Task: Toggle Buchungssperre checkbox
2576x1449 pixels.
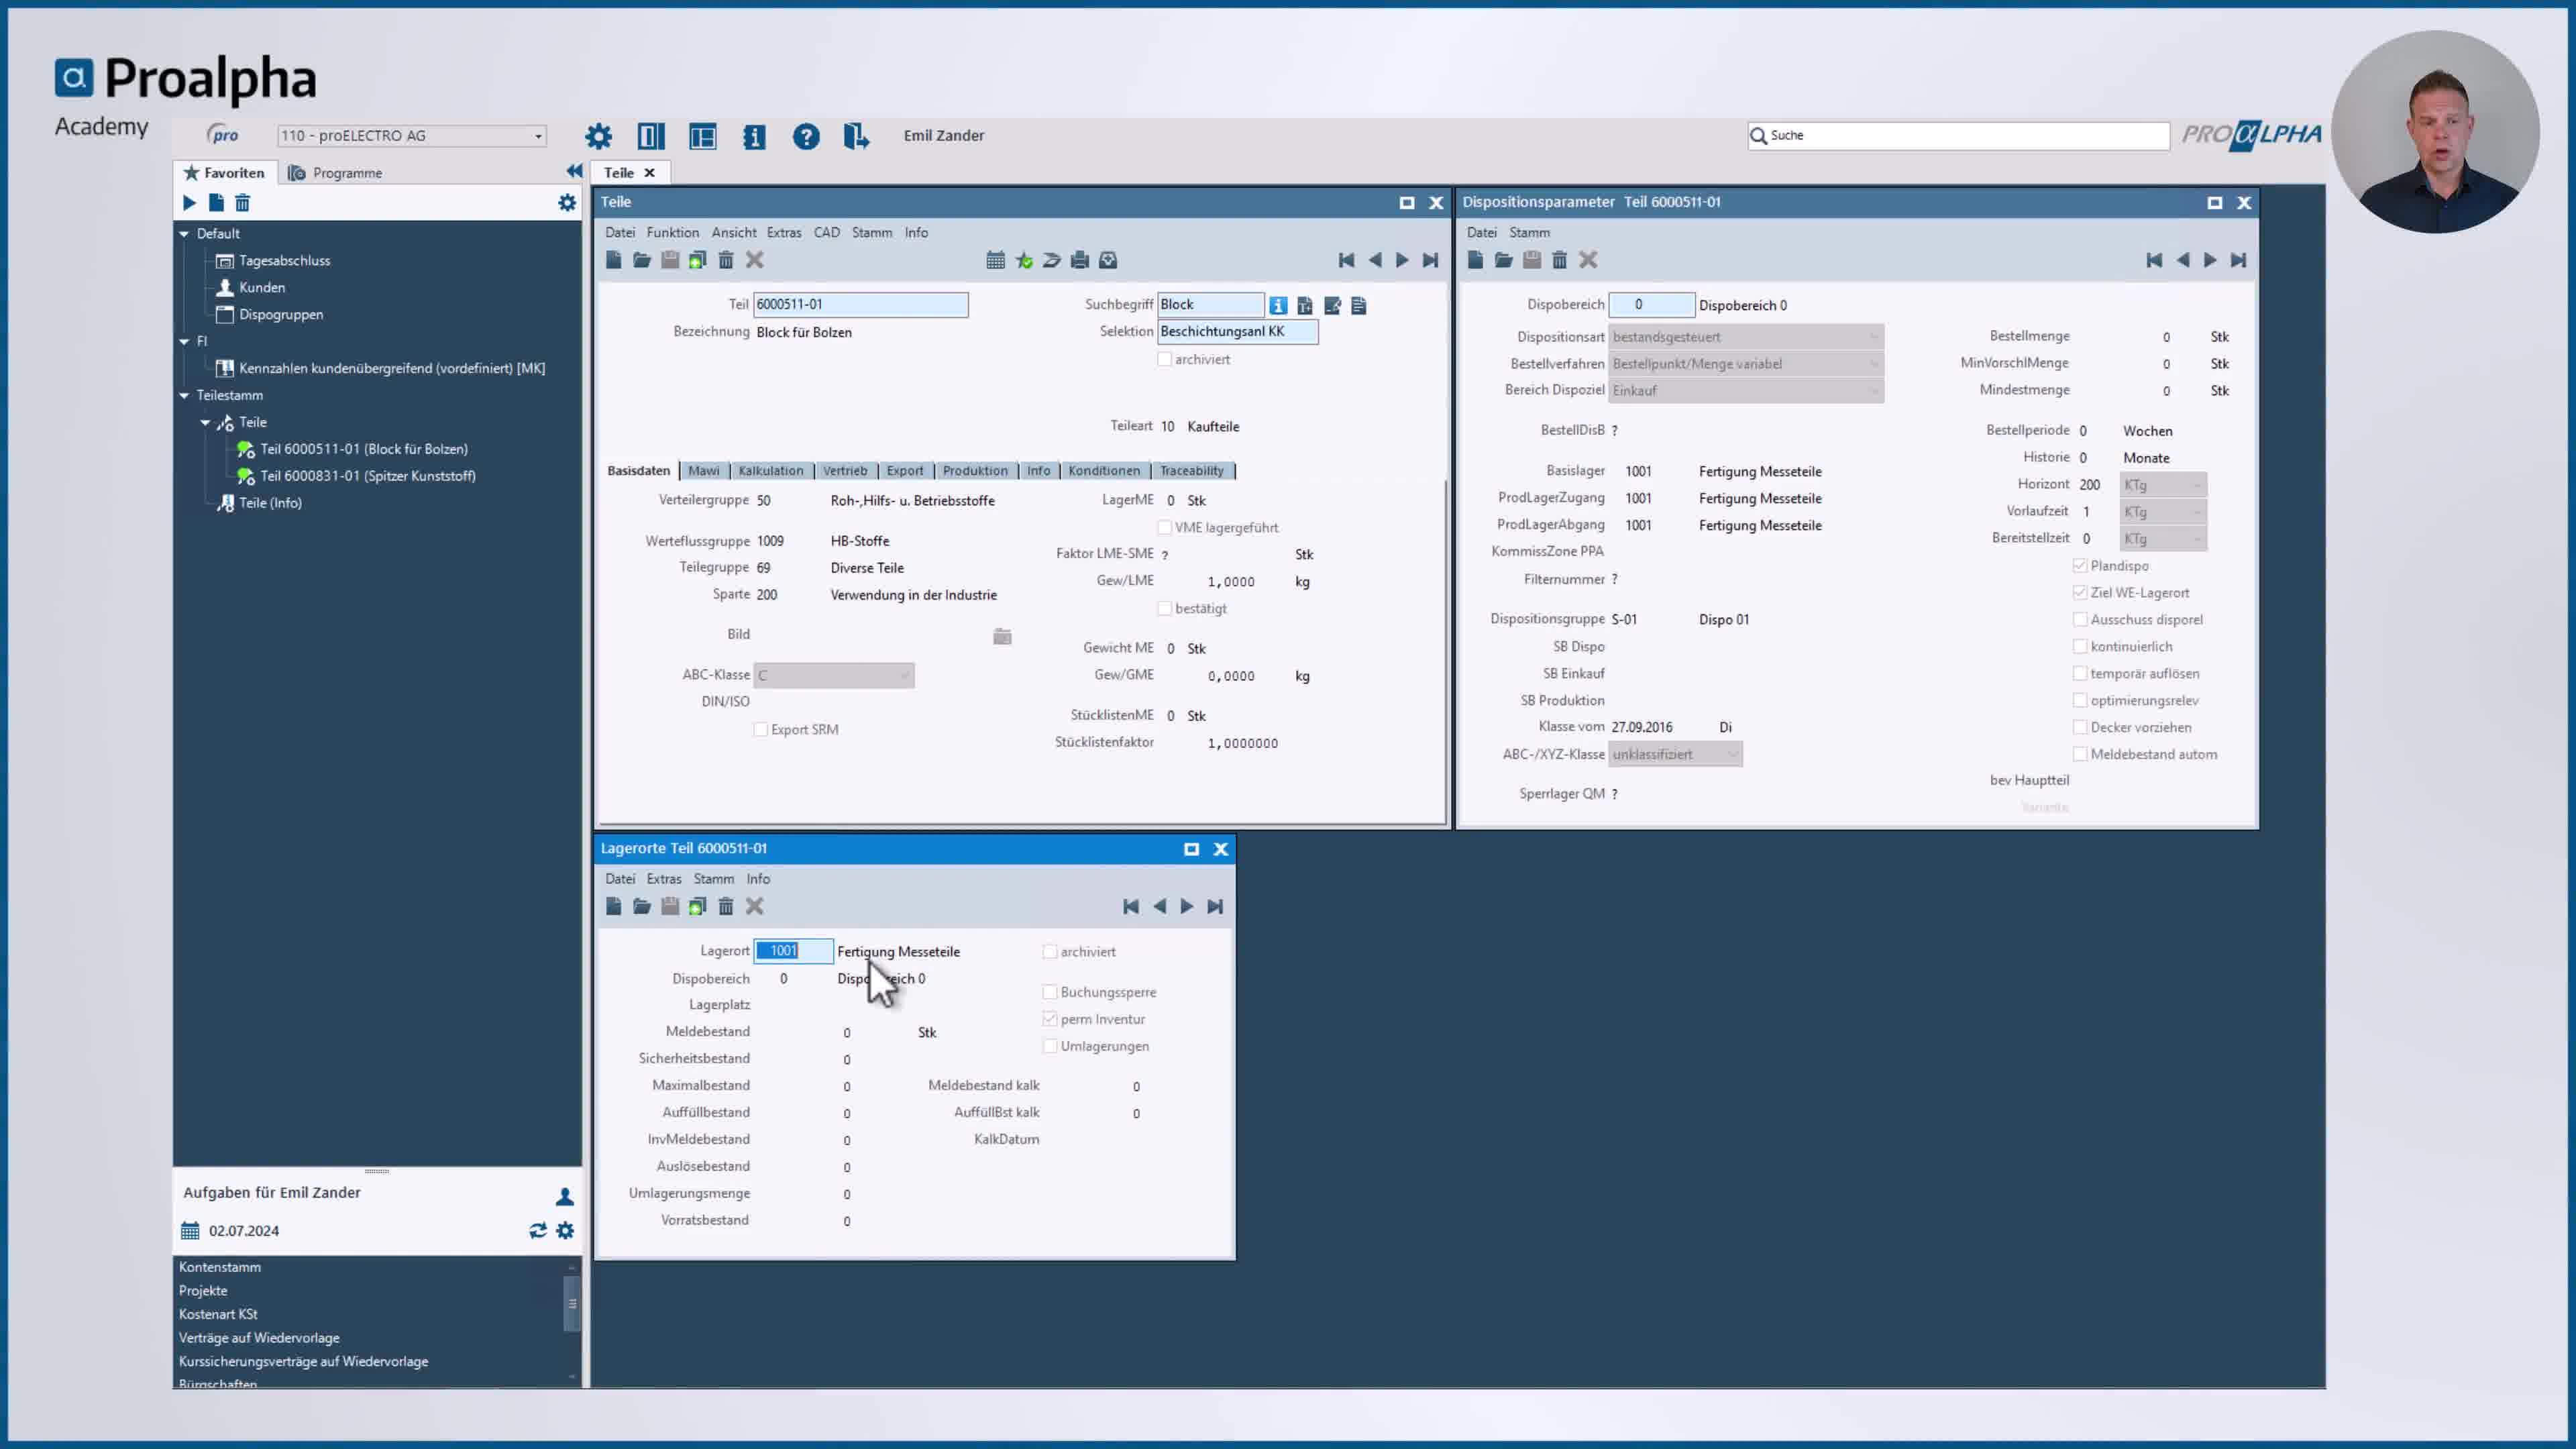Action: (1049, 992)
